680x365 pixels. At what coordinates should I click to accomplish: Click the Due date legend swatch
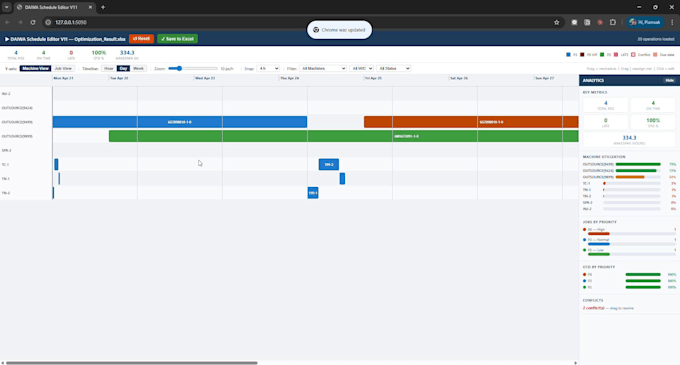click(655, 55)
